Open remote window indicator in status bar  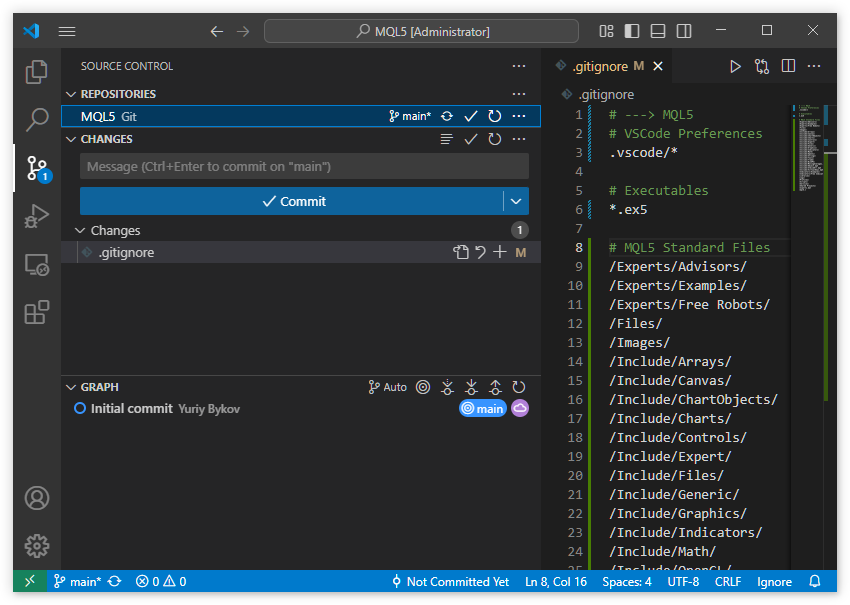(x=30, y=581)
